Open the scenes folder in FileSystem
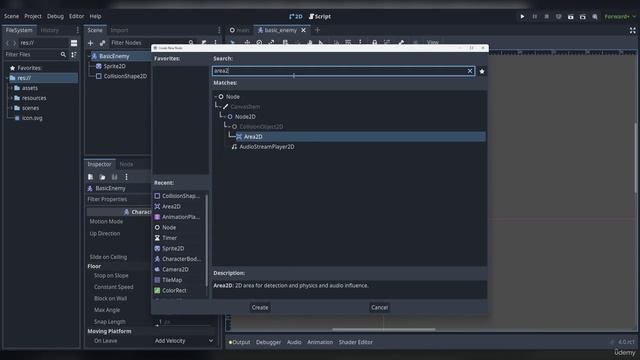640x360 pixels. [x=30, y=108]
